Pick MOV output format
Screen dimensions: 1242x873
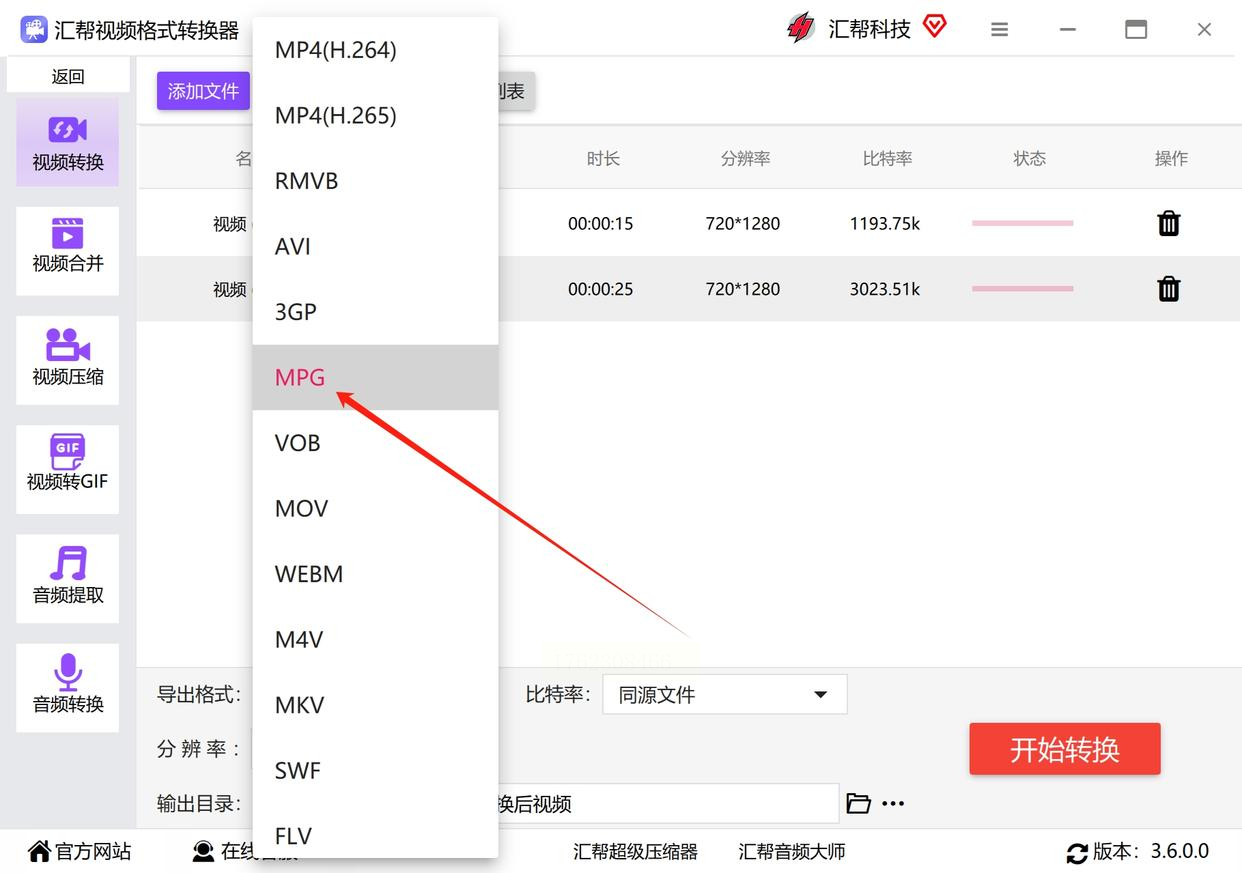[375, 509]
